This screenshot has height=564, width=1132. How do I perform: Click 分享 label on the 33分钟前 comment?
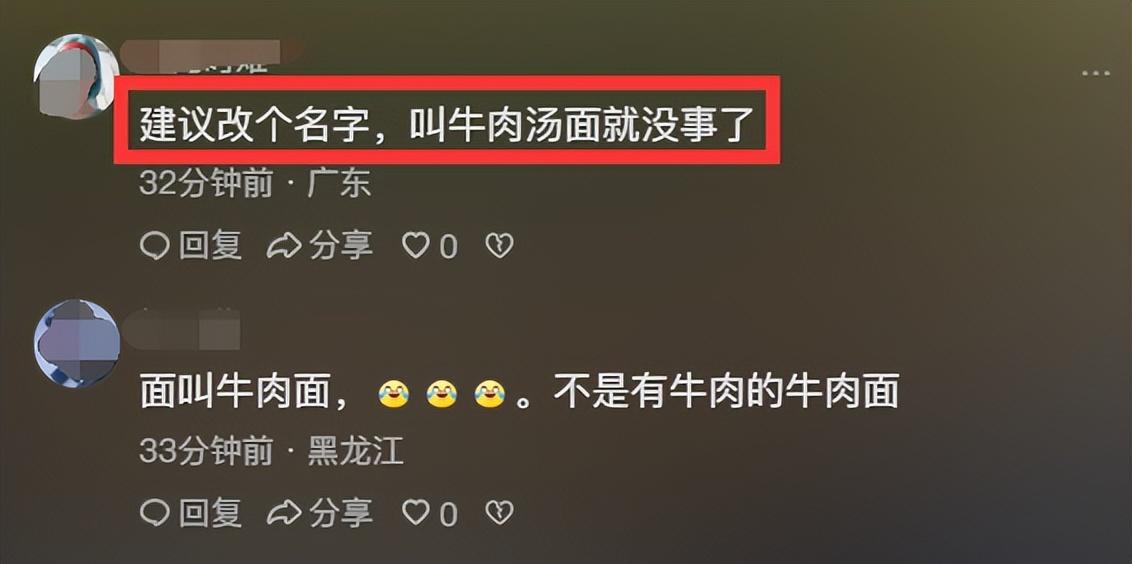(341, 513)
